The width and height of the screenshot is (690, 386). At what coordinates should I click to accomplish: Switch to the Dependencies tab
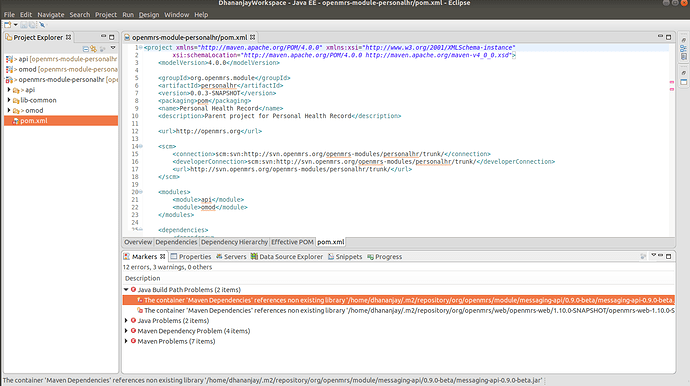[176, 242]
